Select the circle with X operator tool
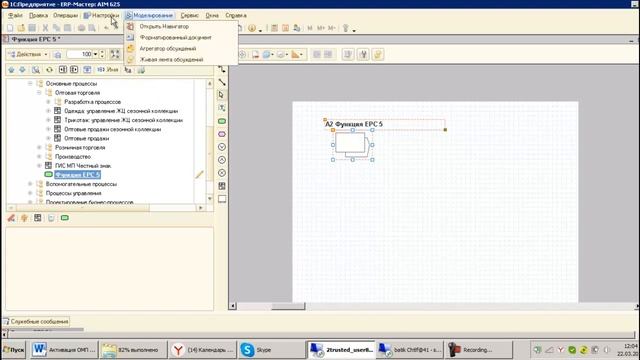 click(222, 173)
